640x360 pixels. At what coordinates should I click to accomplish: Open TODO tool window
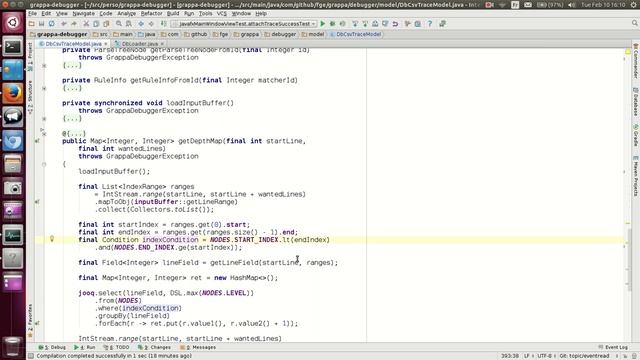[116, 347]
